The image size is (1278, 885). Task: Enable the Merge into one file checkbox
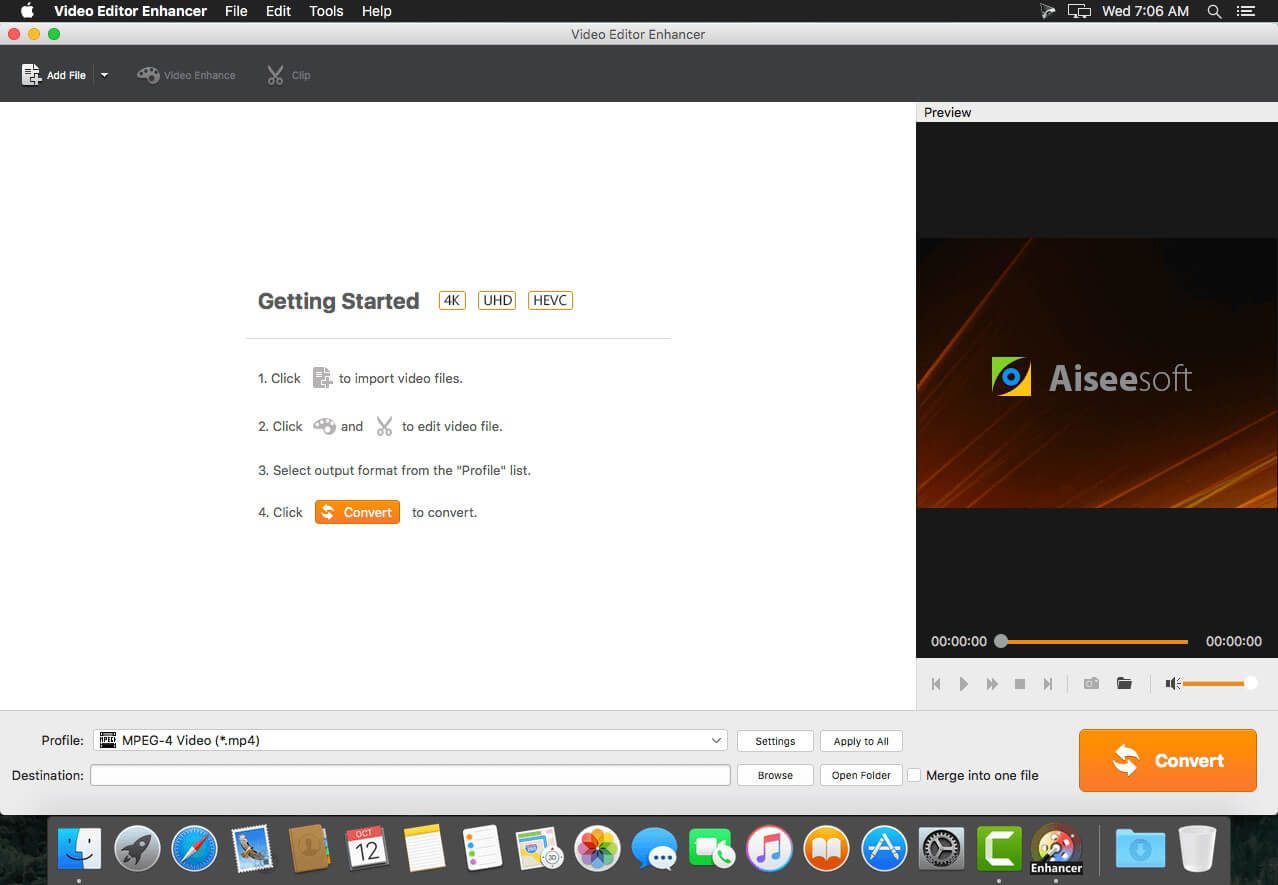point(914,775)
